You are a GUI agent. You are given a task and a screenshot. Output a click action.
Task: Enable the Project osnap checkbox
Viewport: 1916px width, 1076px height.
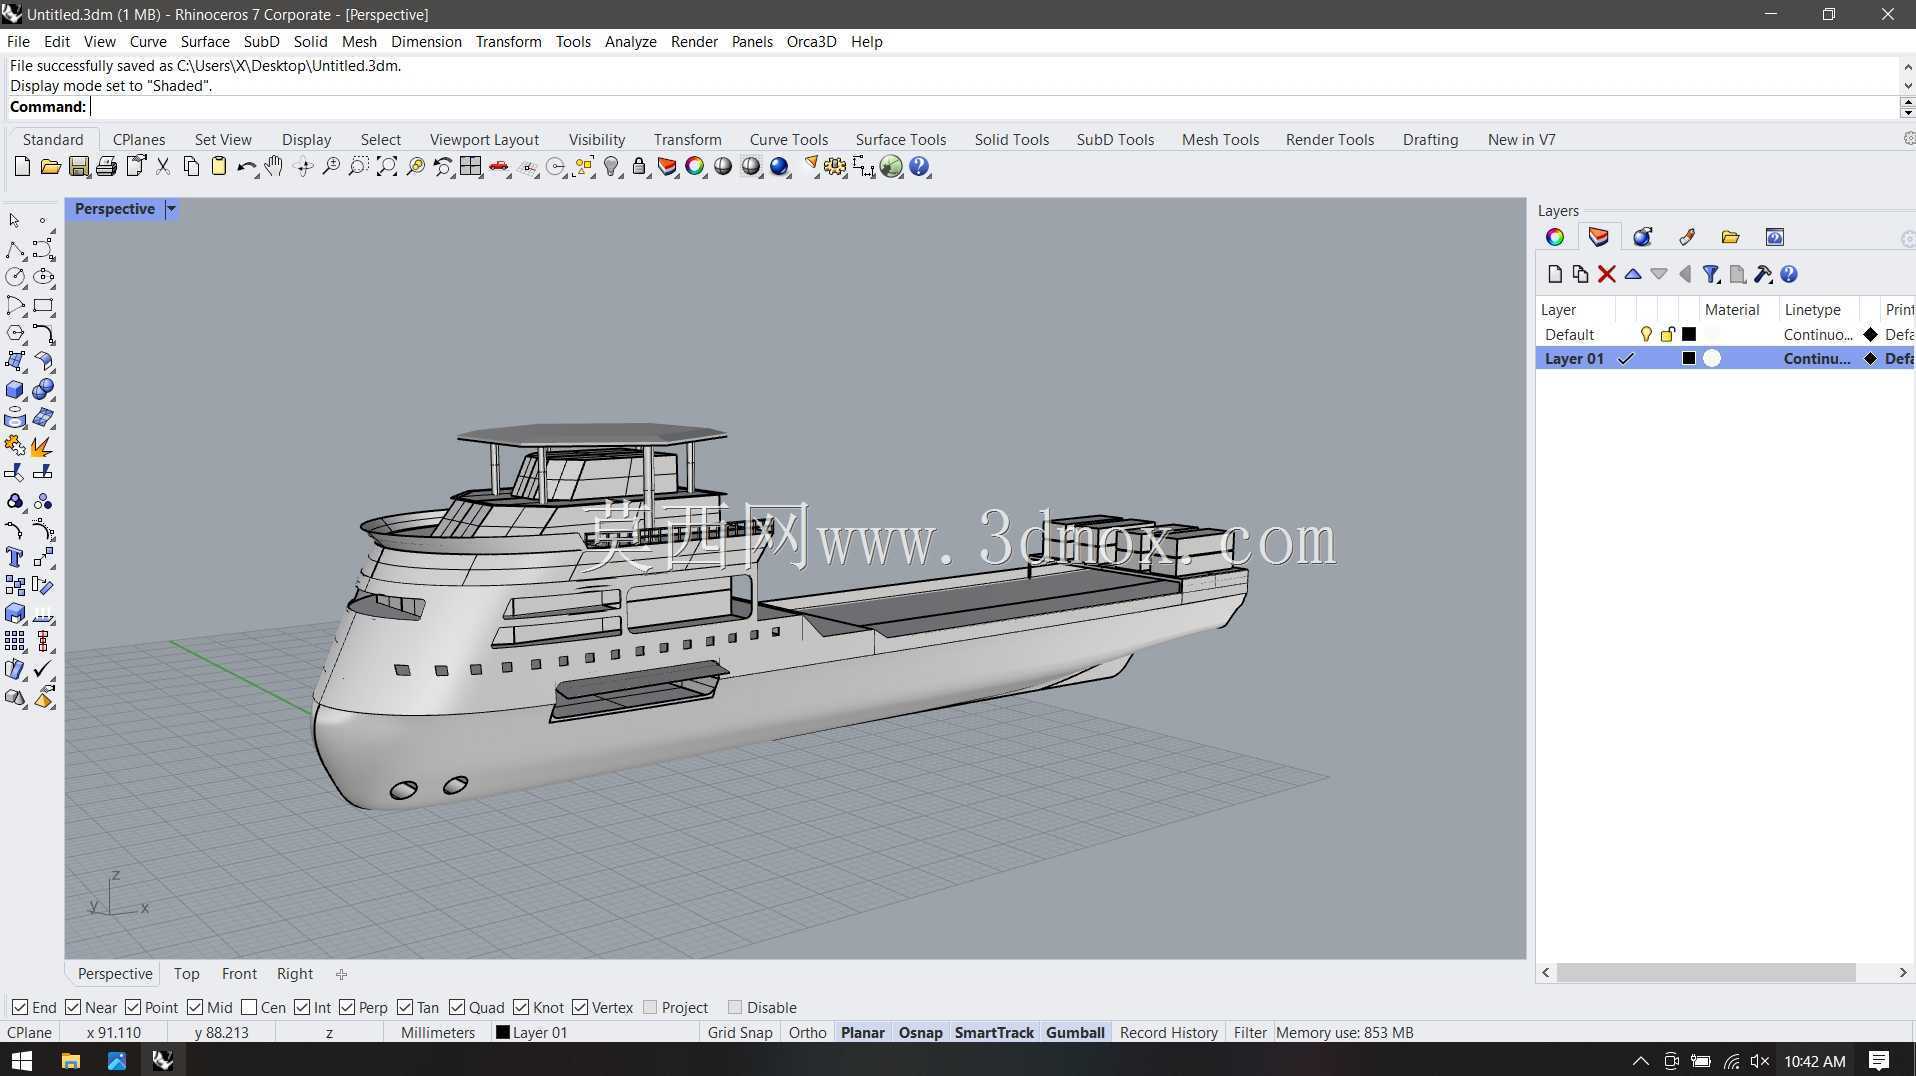(x=650, y=1007)
